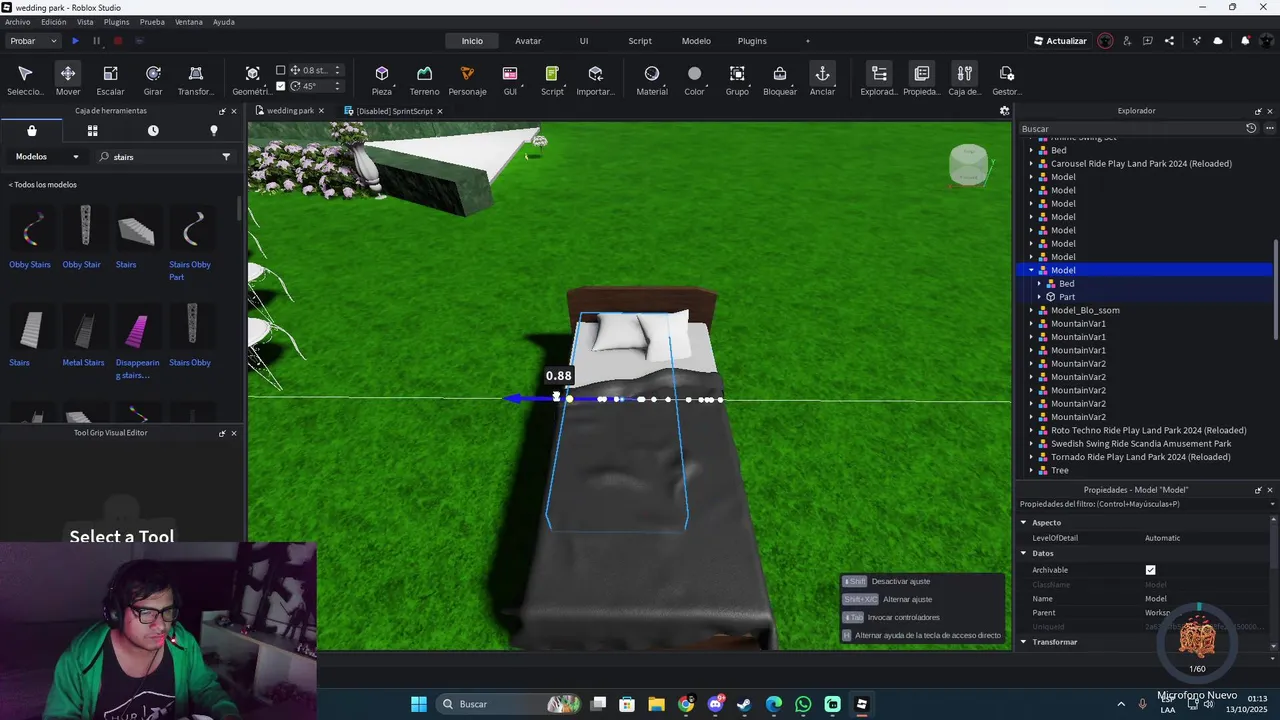Collapse the Datos properties section
The image size is (1280, 720).
[1024, 553]
